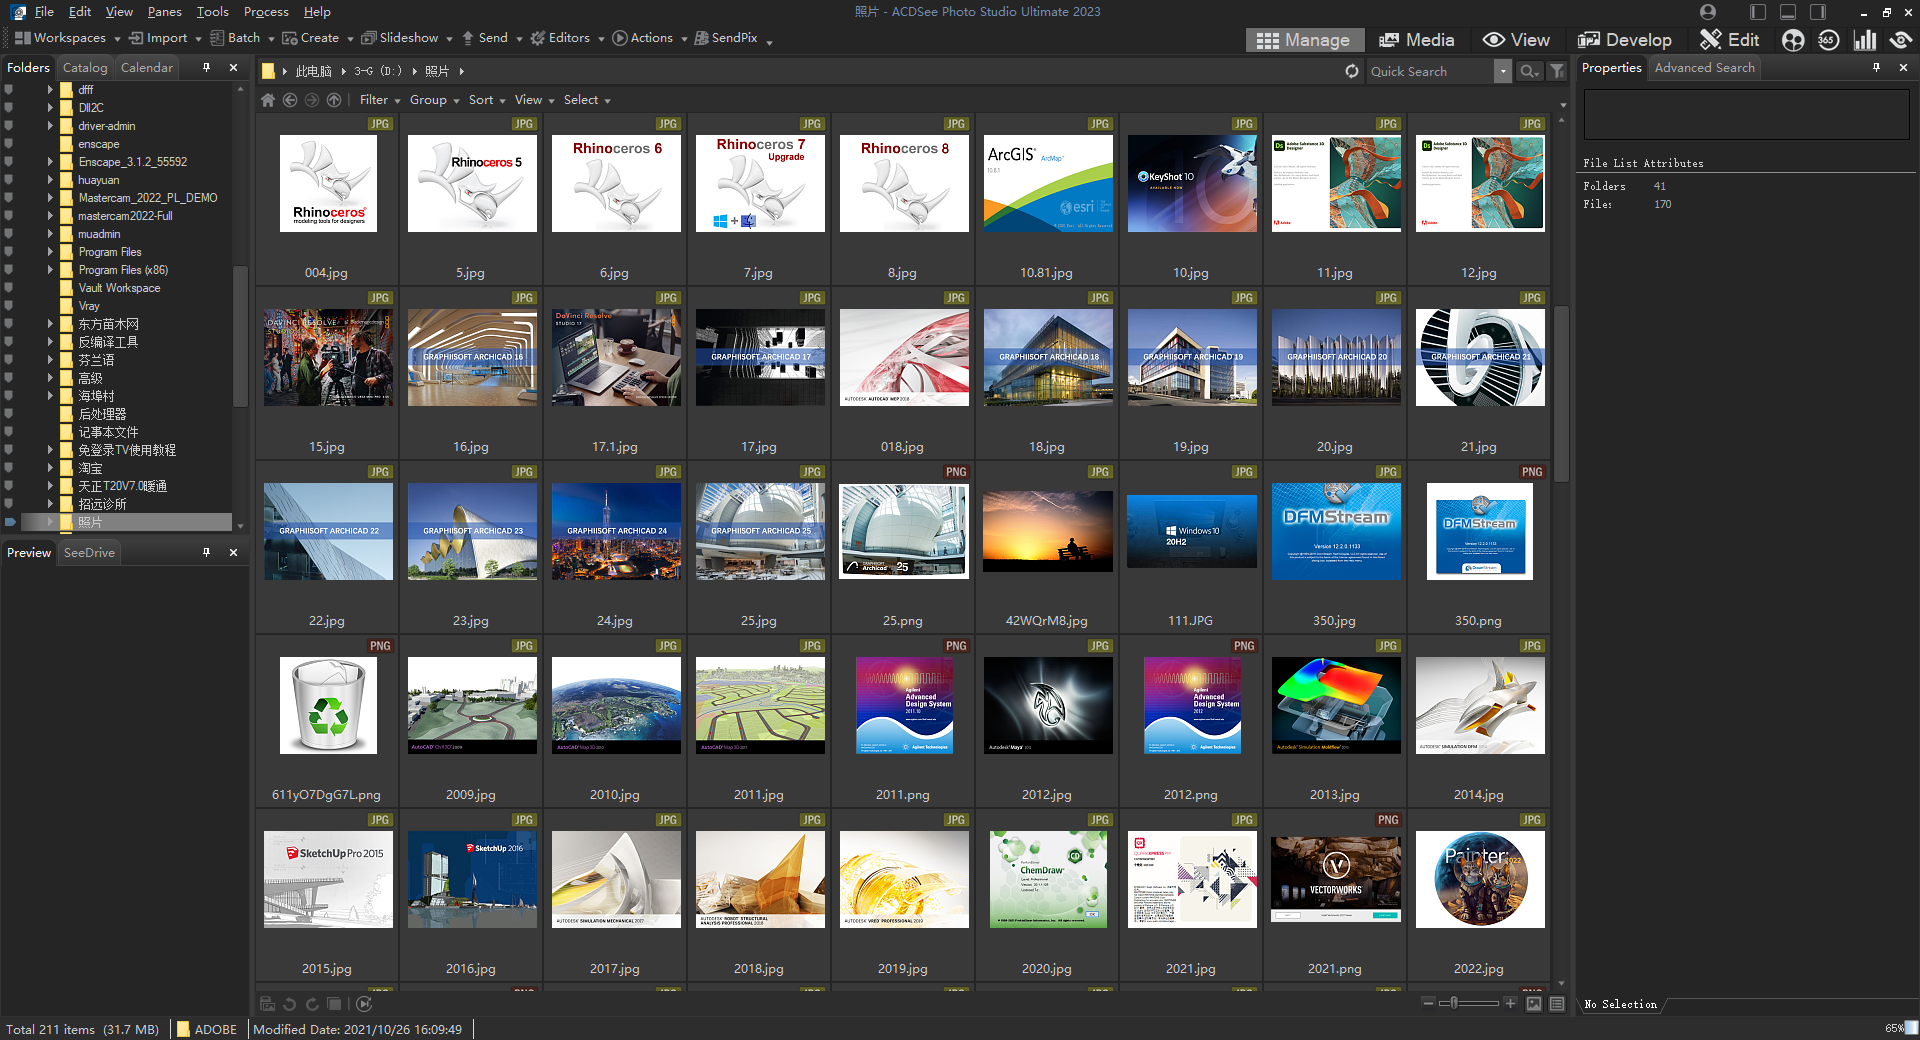The height and width of the screenshot is (1040, 1920).
Task: Switch to details list view mode icon
Action: click(x=1557, y=1004)
